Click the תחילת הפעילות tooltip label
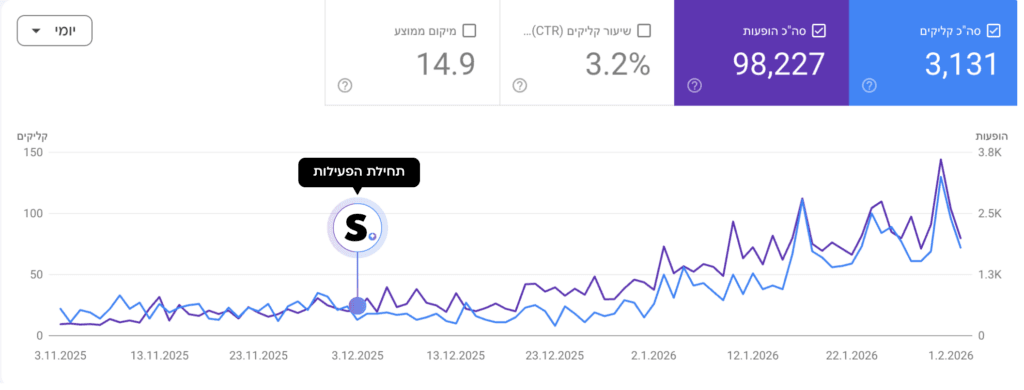The image size is (1024, 390). [359, 172]
